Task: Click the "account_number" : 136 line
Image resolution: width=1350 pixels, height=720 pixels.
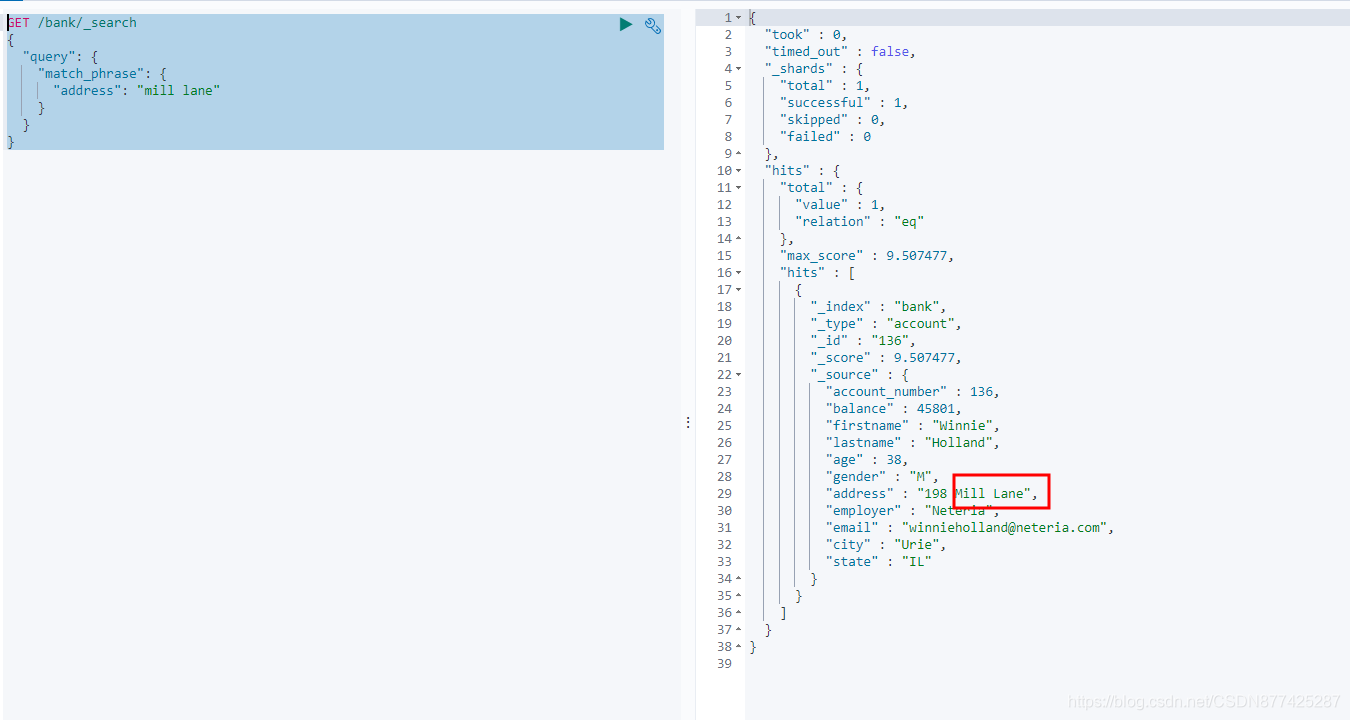Action: [913, 392]
